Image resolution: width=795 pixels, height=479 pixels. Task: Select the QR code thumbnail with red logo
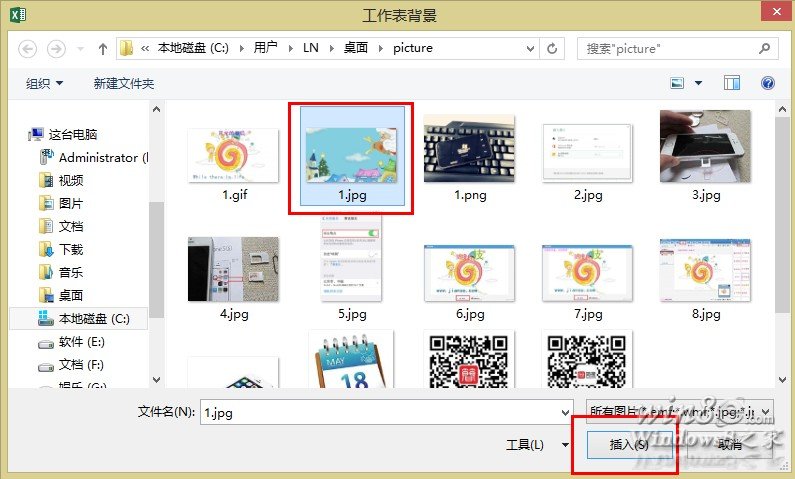point(469,359)
